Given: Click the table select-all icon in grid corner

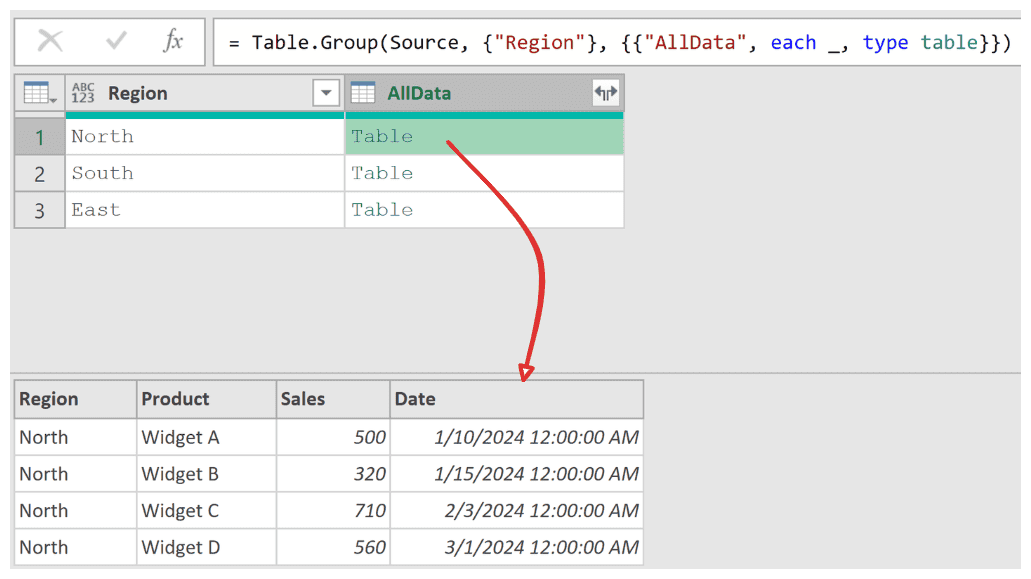Looking at the screenshot, I should 38,92.
